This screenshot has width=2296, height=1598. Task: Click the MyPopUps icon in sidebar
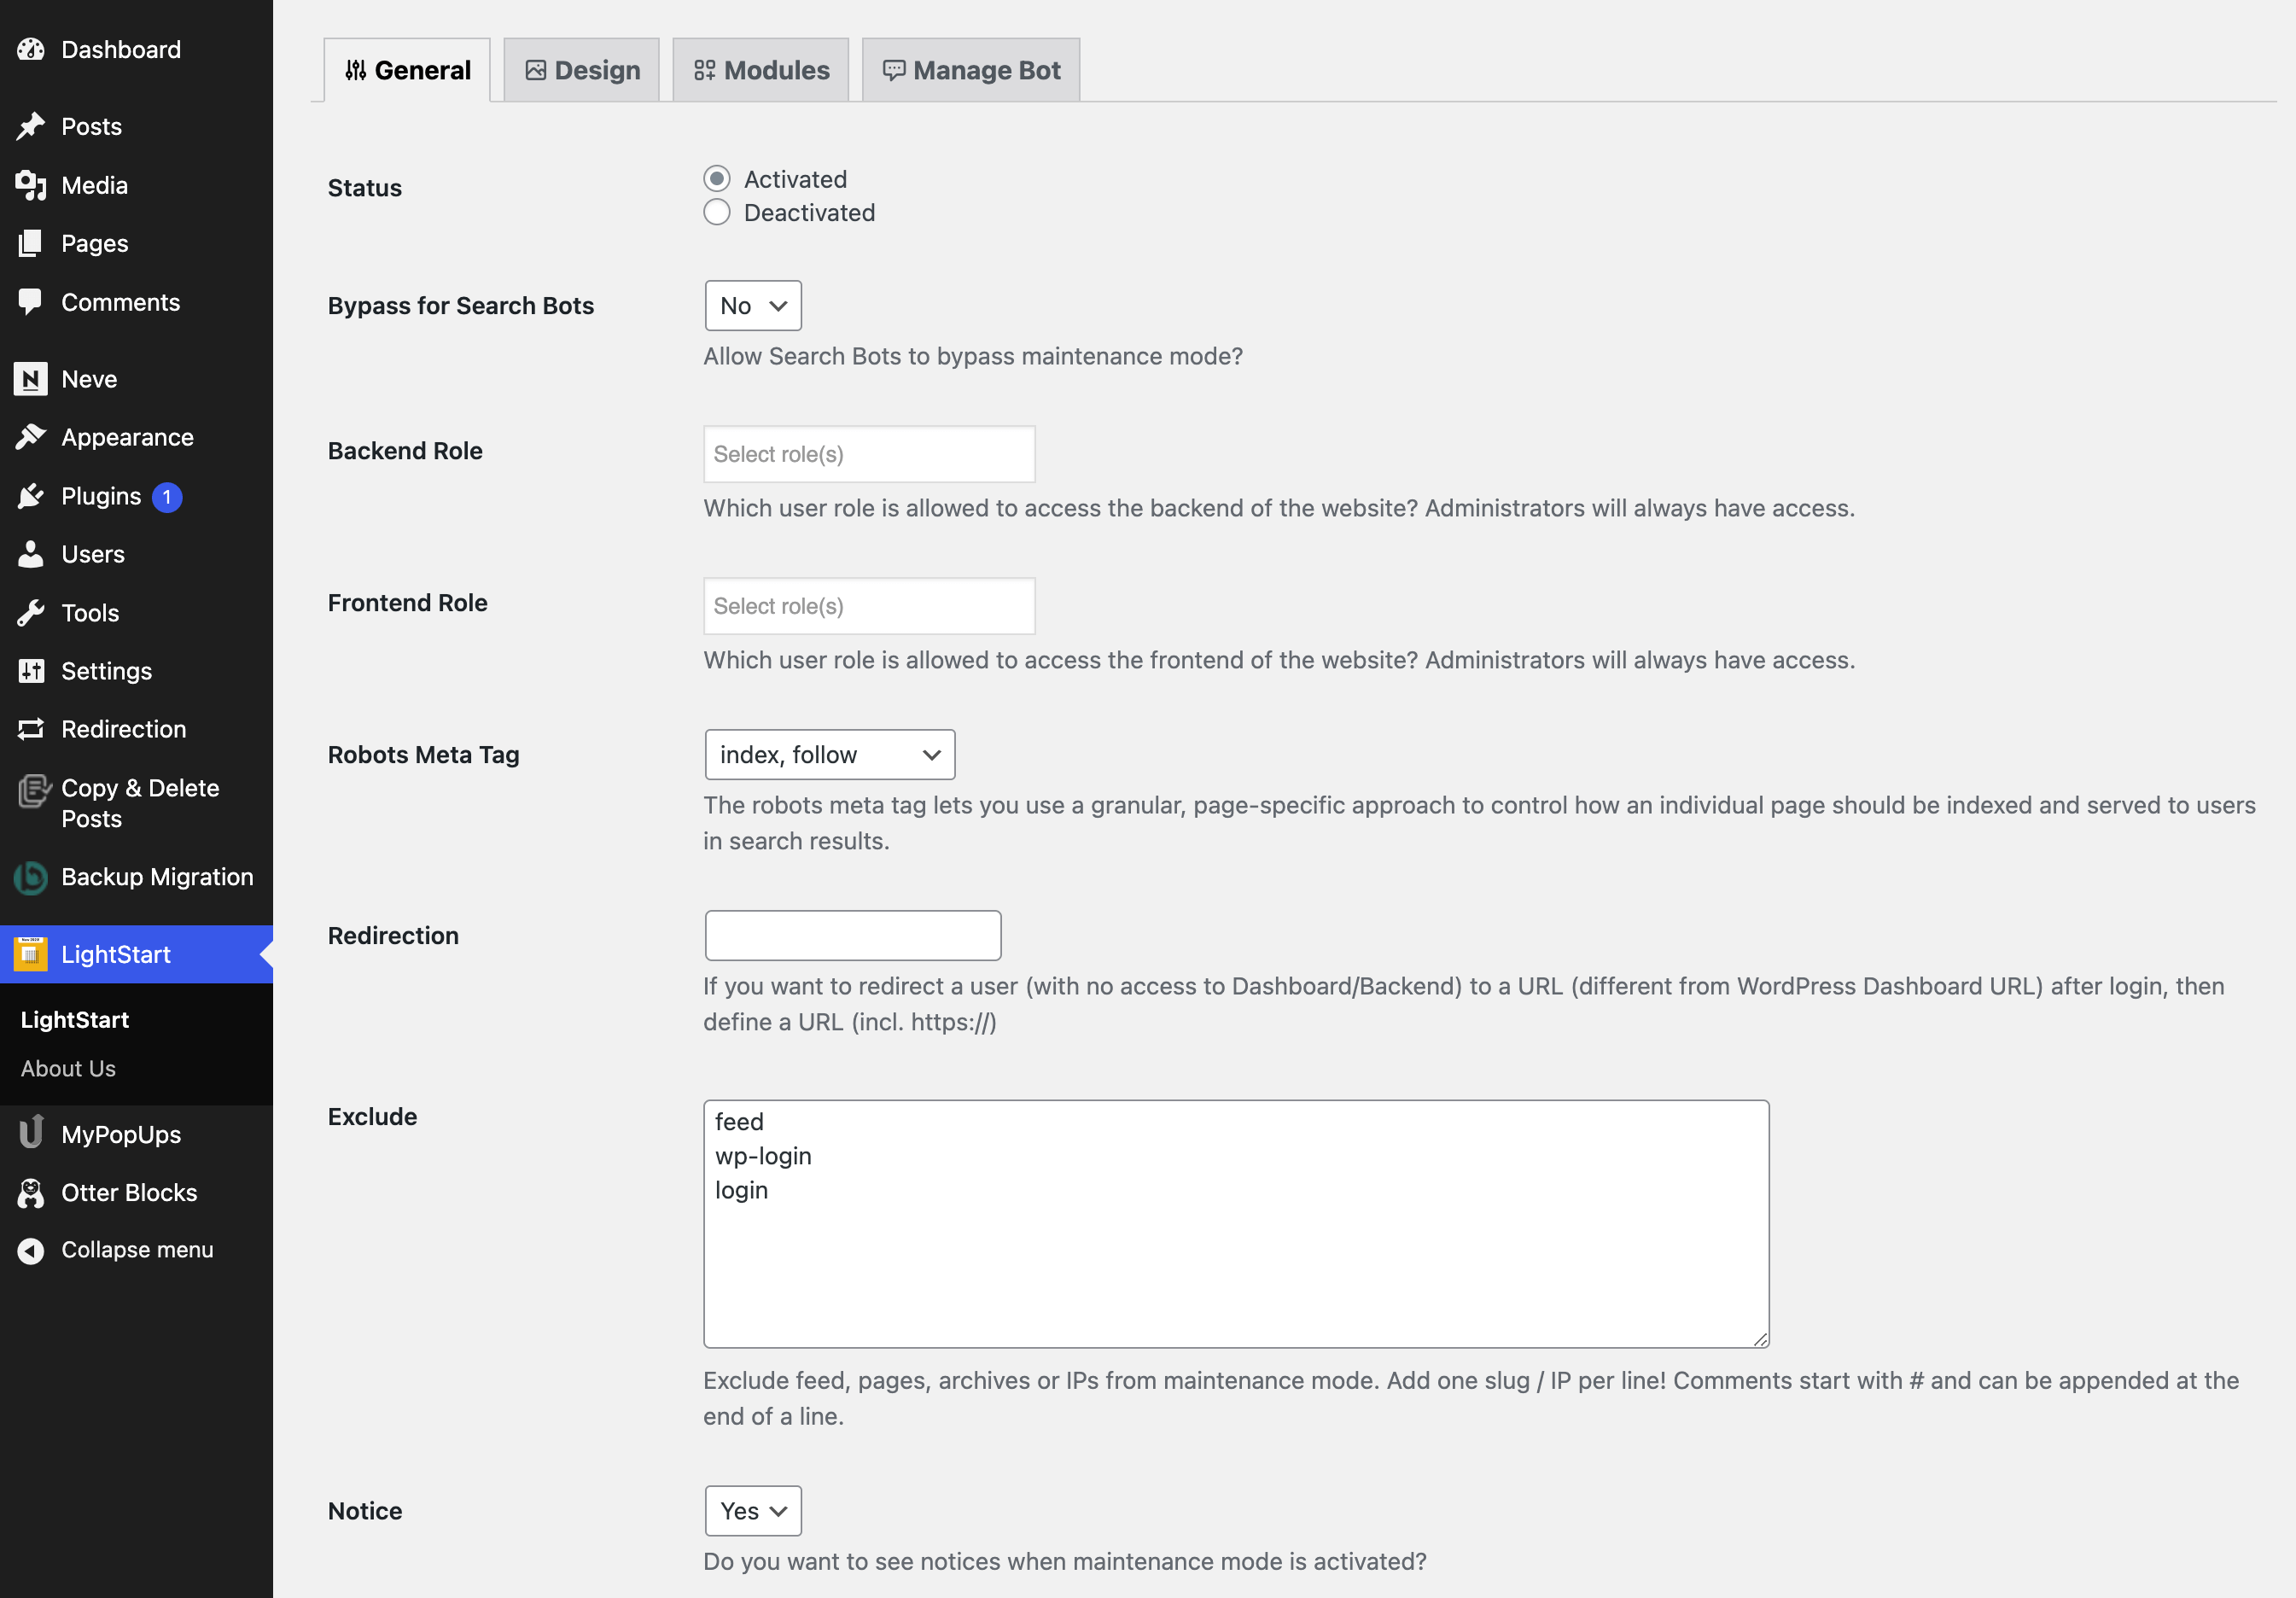31,1134
